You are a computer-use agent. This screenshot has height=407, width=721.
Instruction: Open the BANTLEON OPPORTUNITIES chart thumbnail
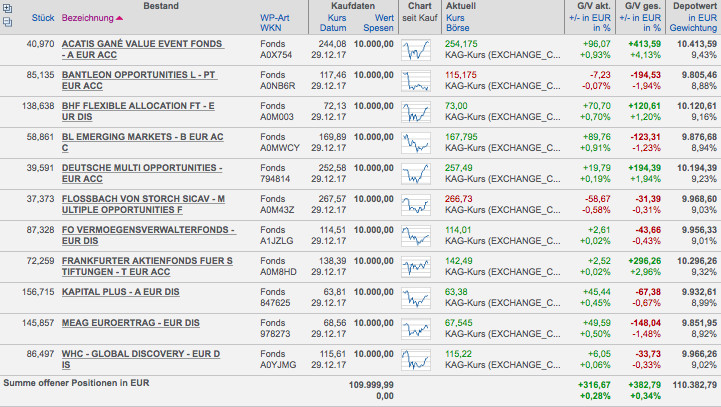pos(416,81)
